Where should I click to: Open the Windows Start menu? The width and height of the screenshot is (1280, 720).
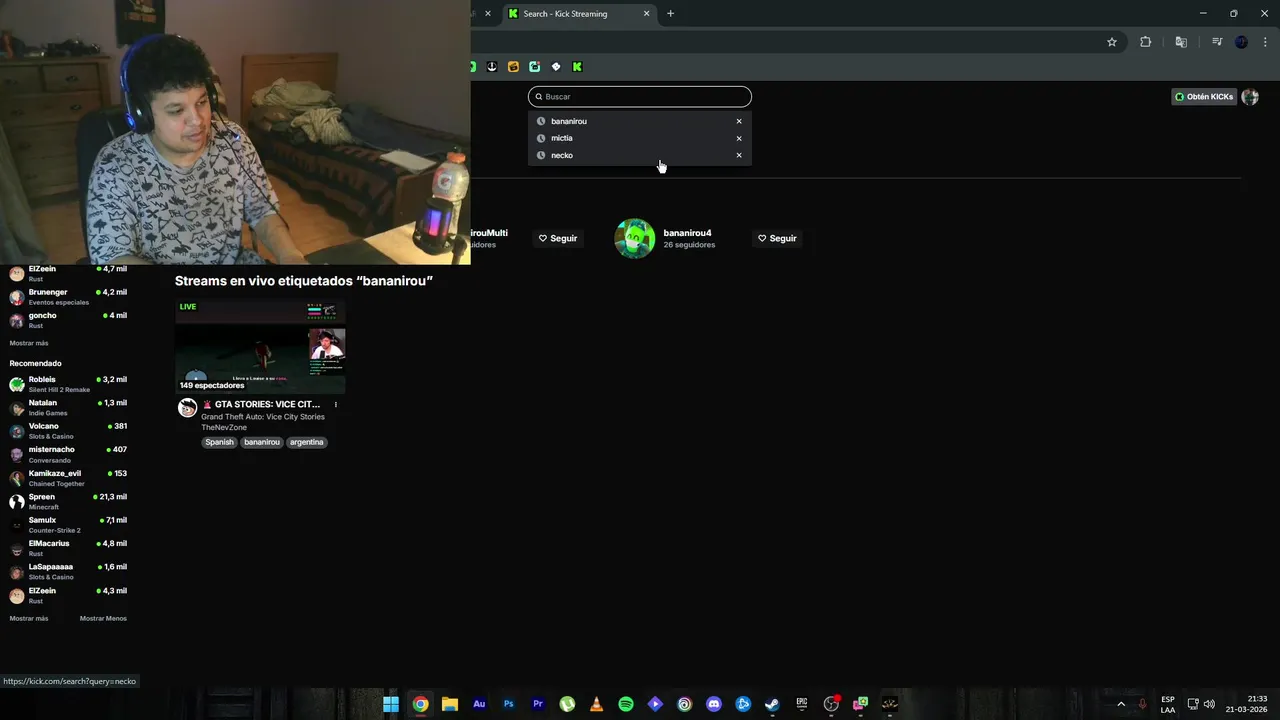391,704
